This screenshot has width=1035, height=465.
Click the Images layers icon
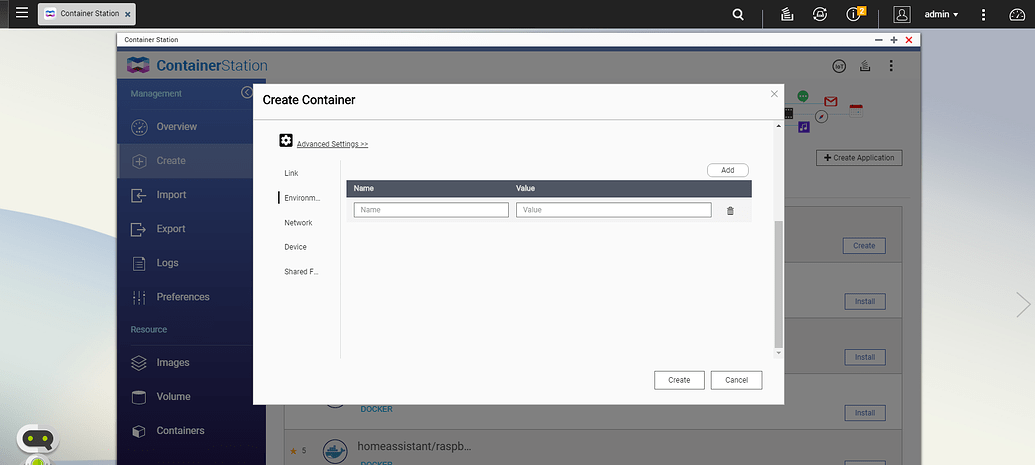[139, 363]
